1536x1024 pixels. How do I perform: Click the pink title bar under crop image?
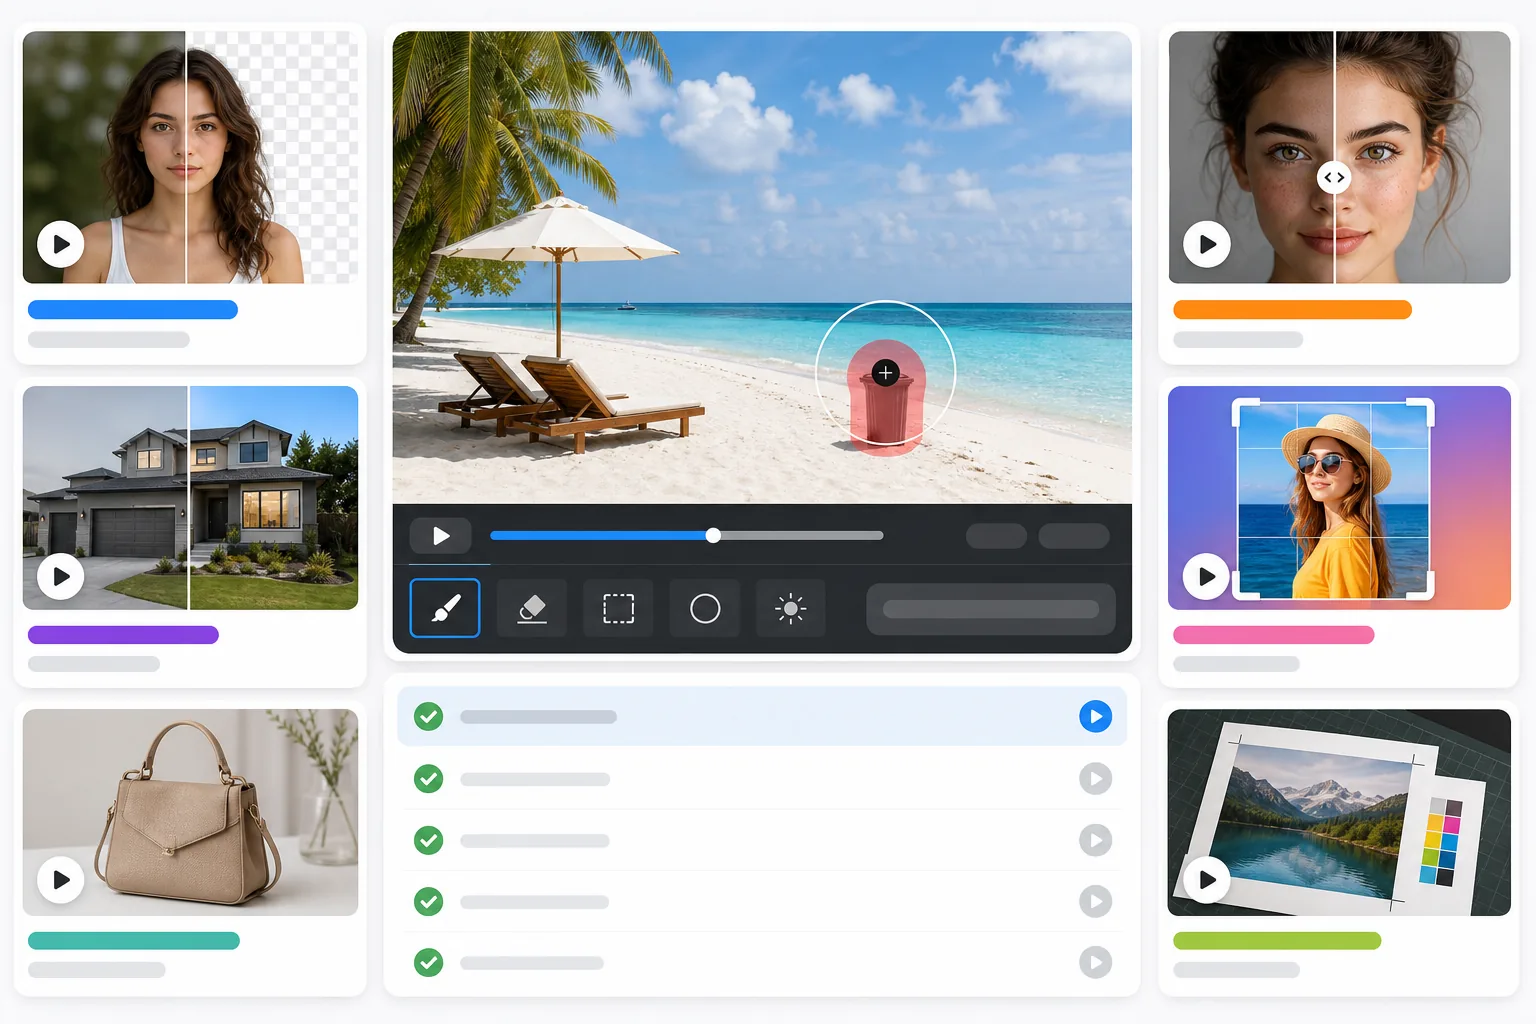pos(1274,635)
